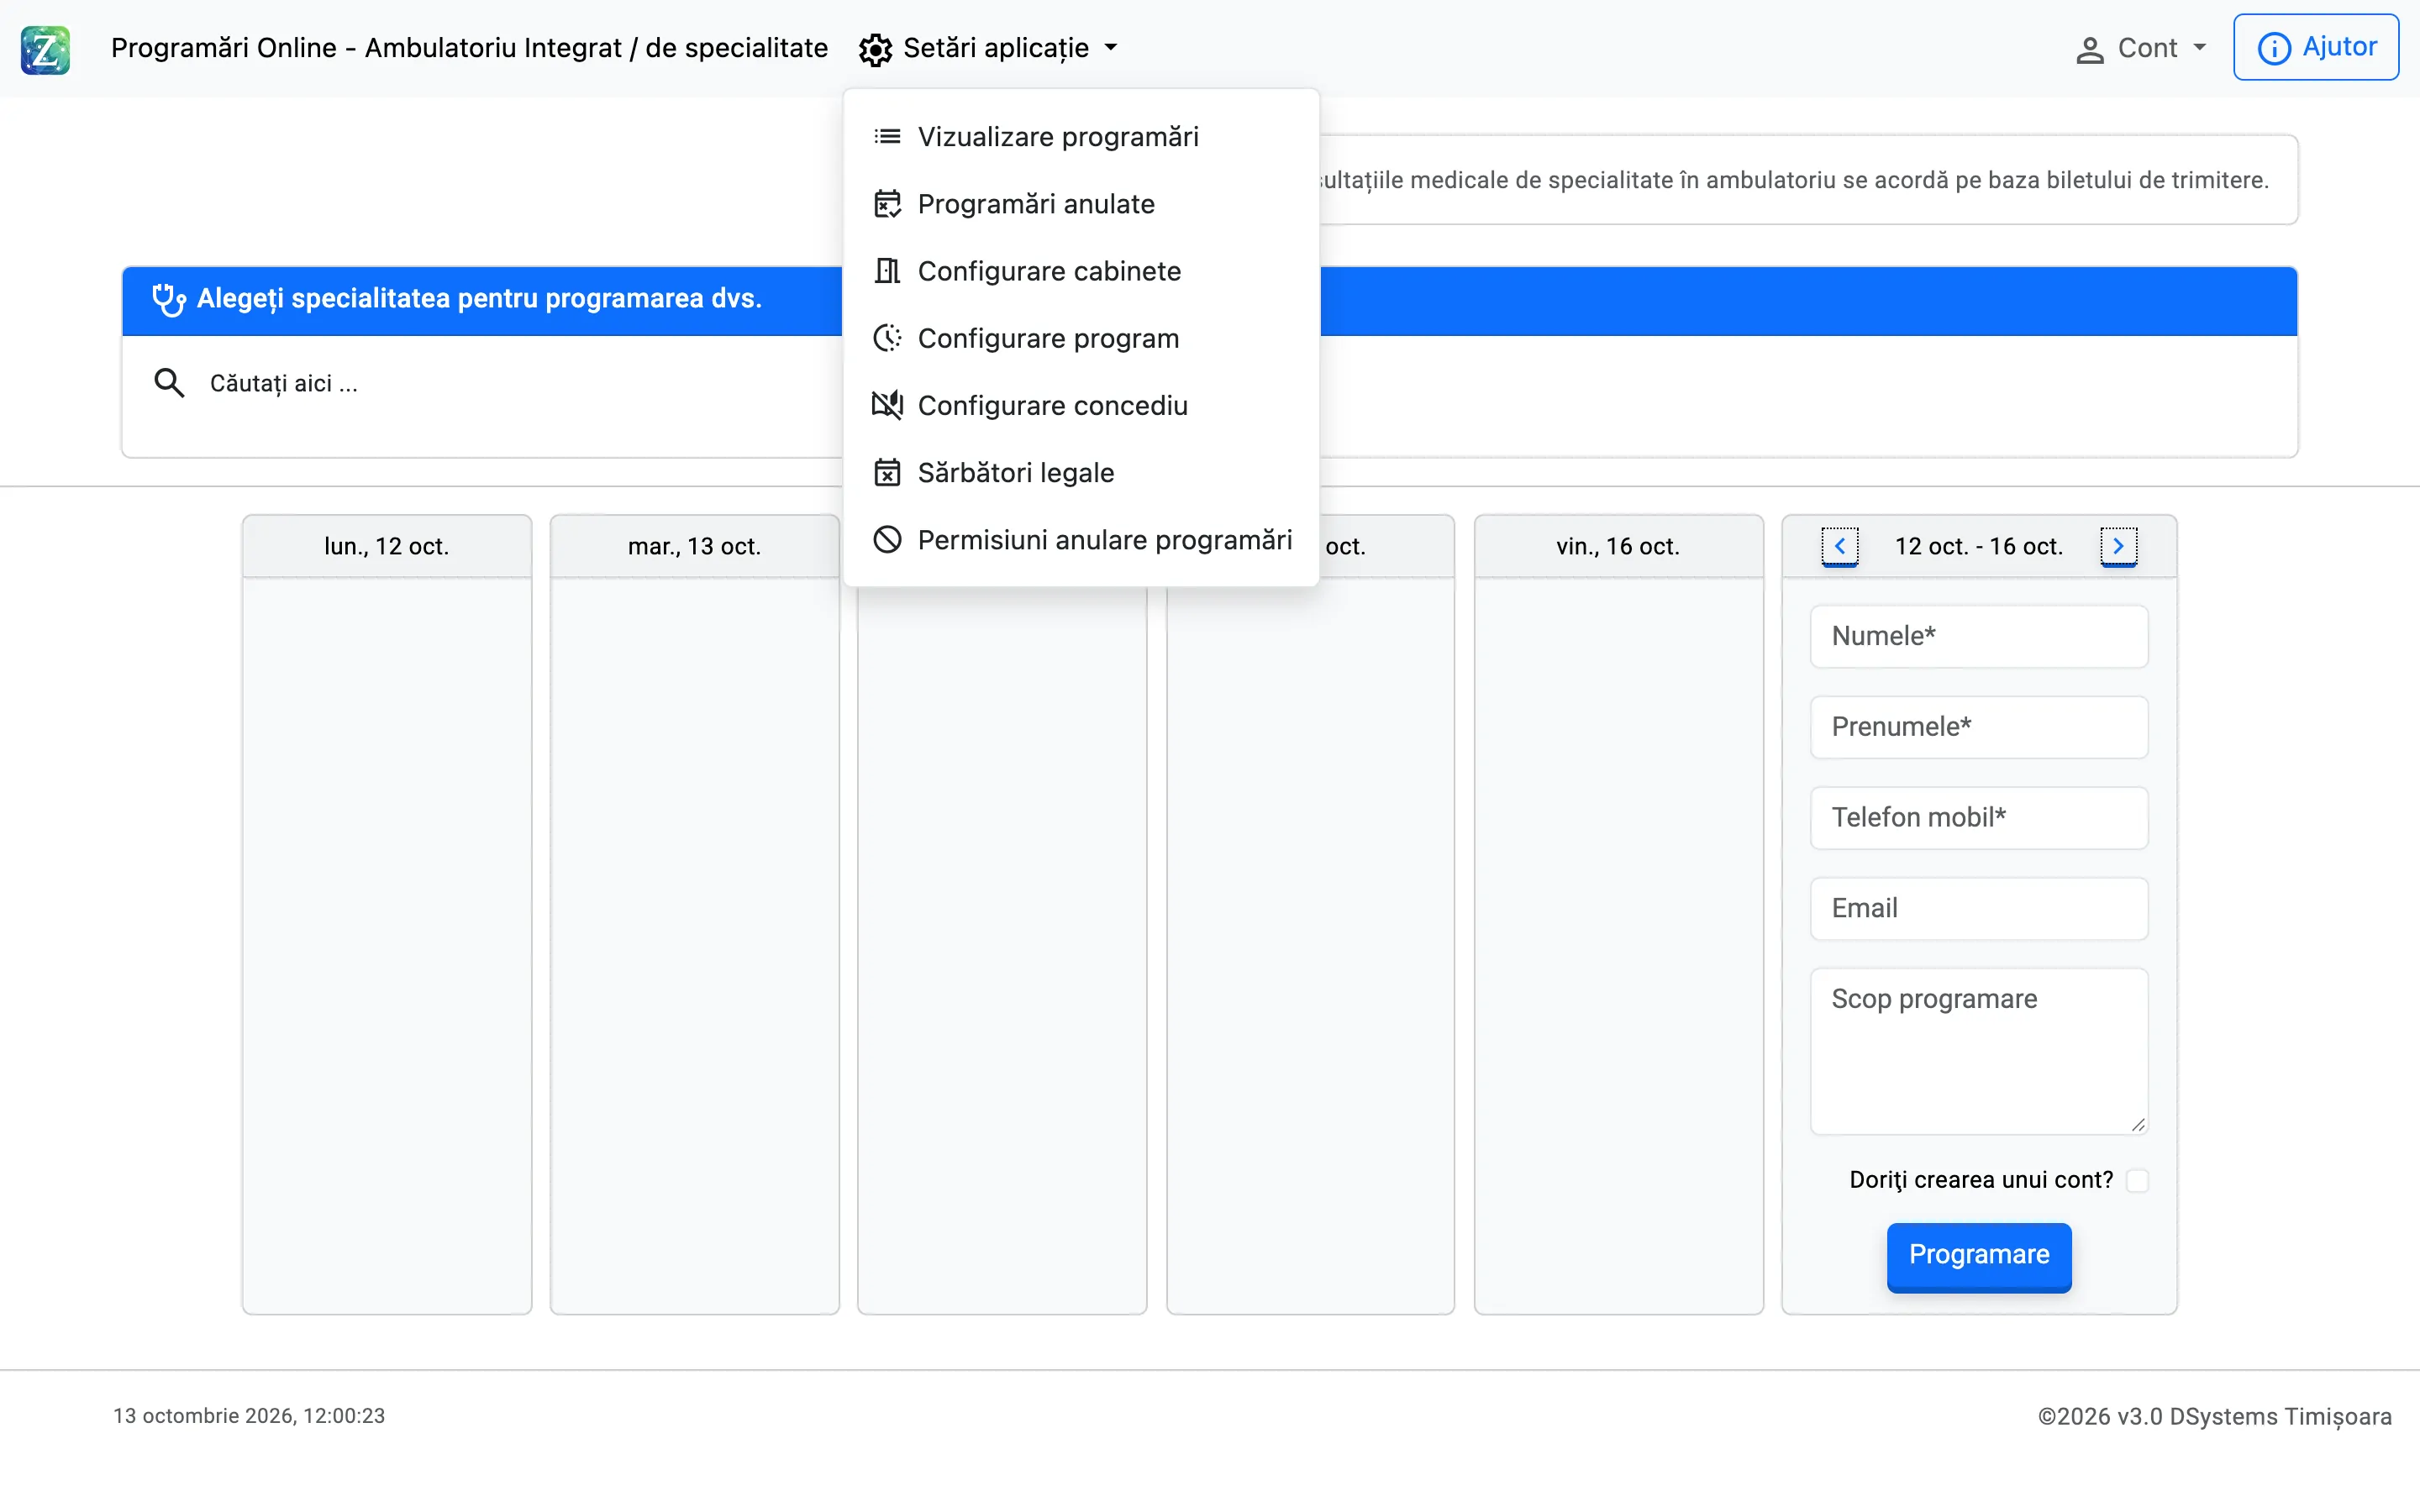Click the muted icon beside Configurare concediu
The width and height of the screenshot is (2420, 1512).
tap(887, 405)
